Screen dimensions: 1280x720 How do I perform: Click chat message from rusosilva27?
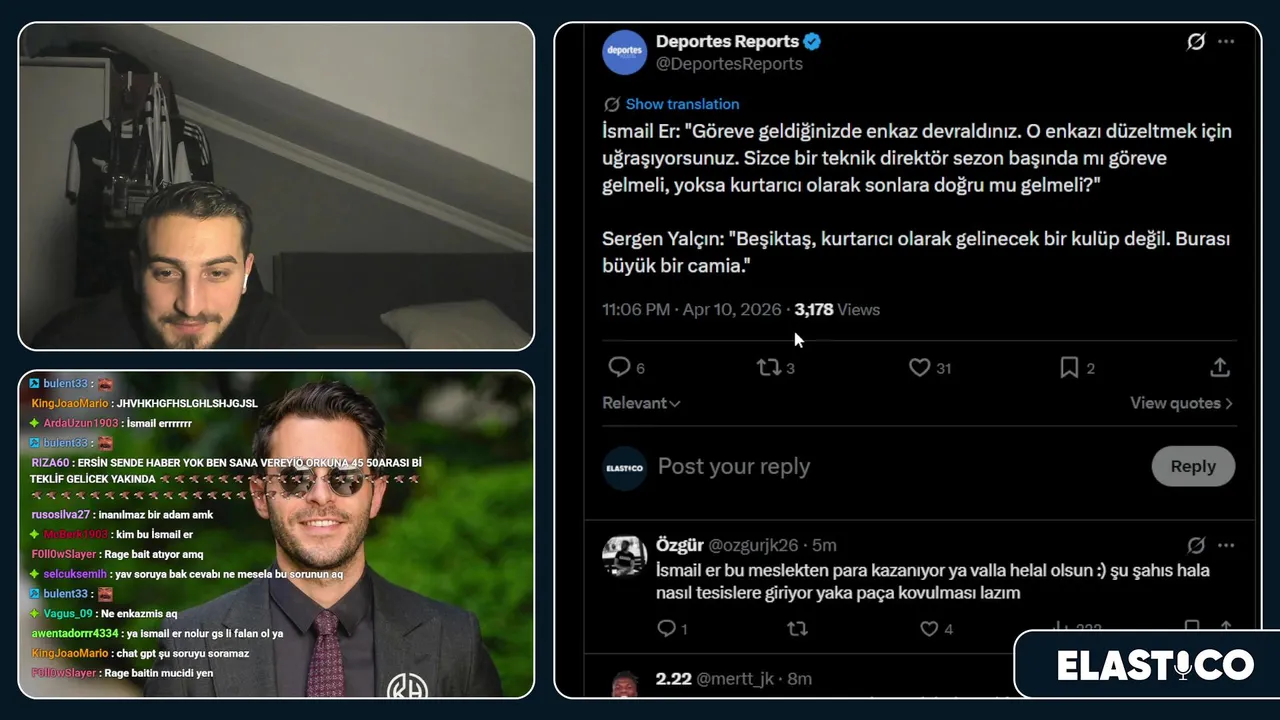pos(122,514)
